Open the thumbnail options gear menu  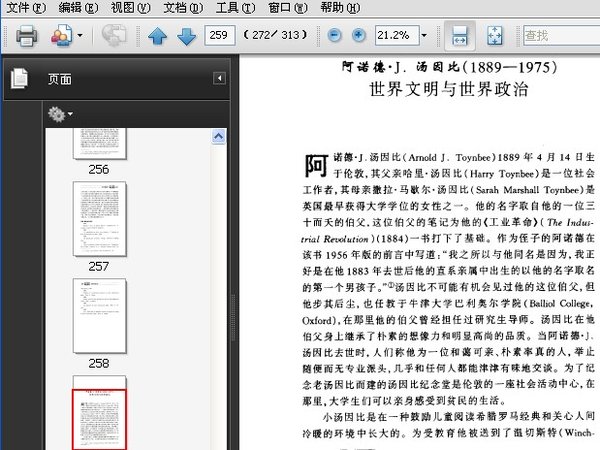pos(58,114)
